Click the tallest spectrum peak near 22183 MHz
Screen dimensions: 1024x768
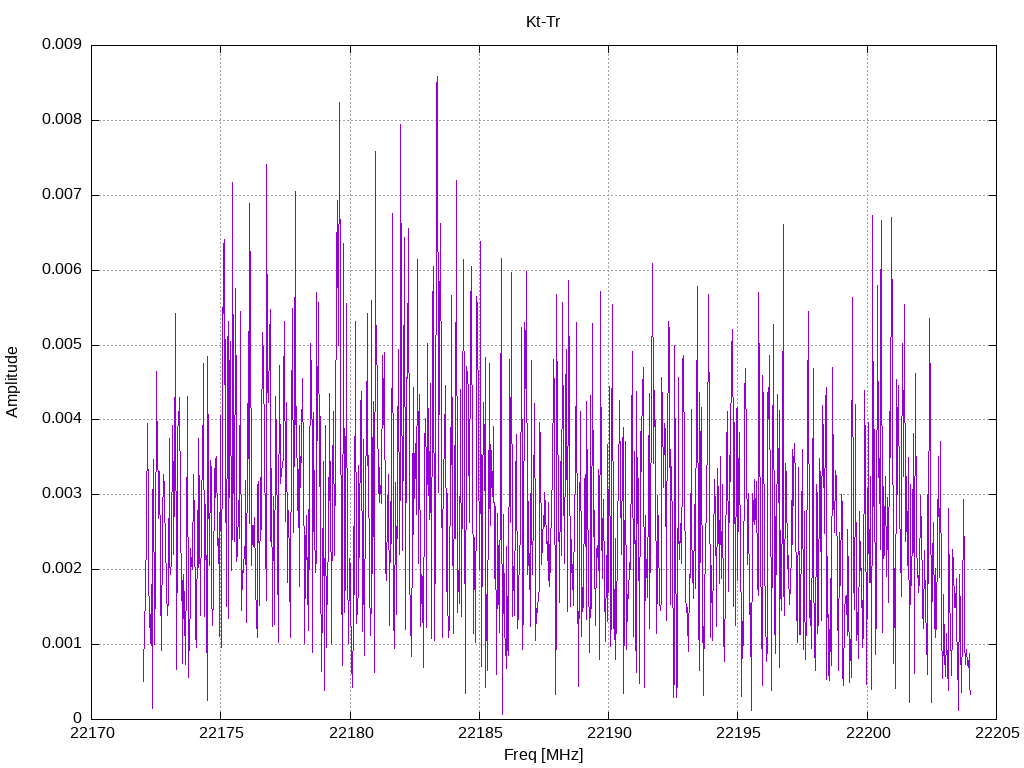point(437,78)
